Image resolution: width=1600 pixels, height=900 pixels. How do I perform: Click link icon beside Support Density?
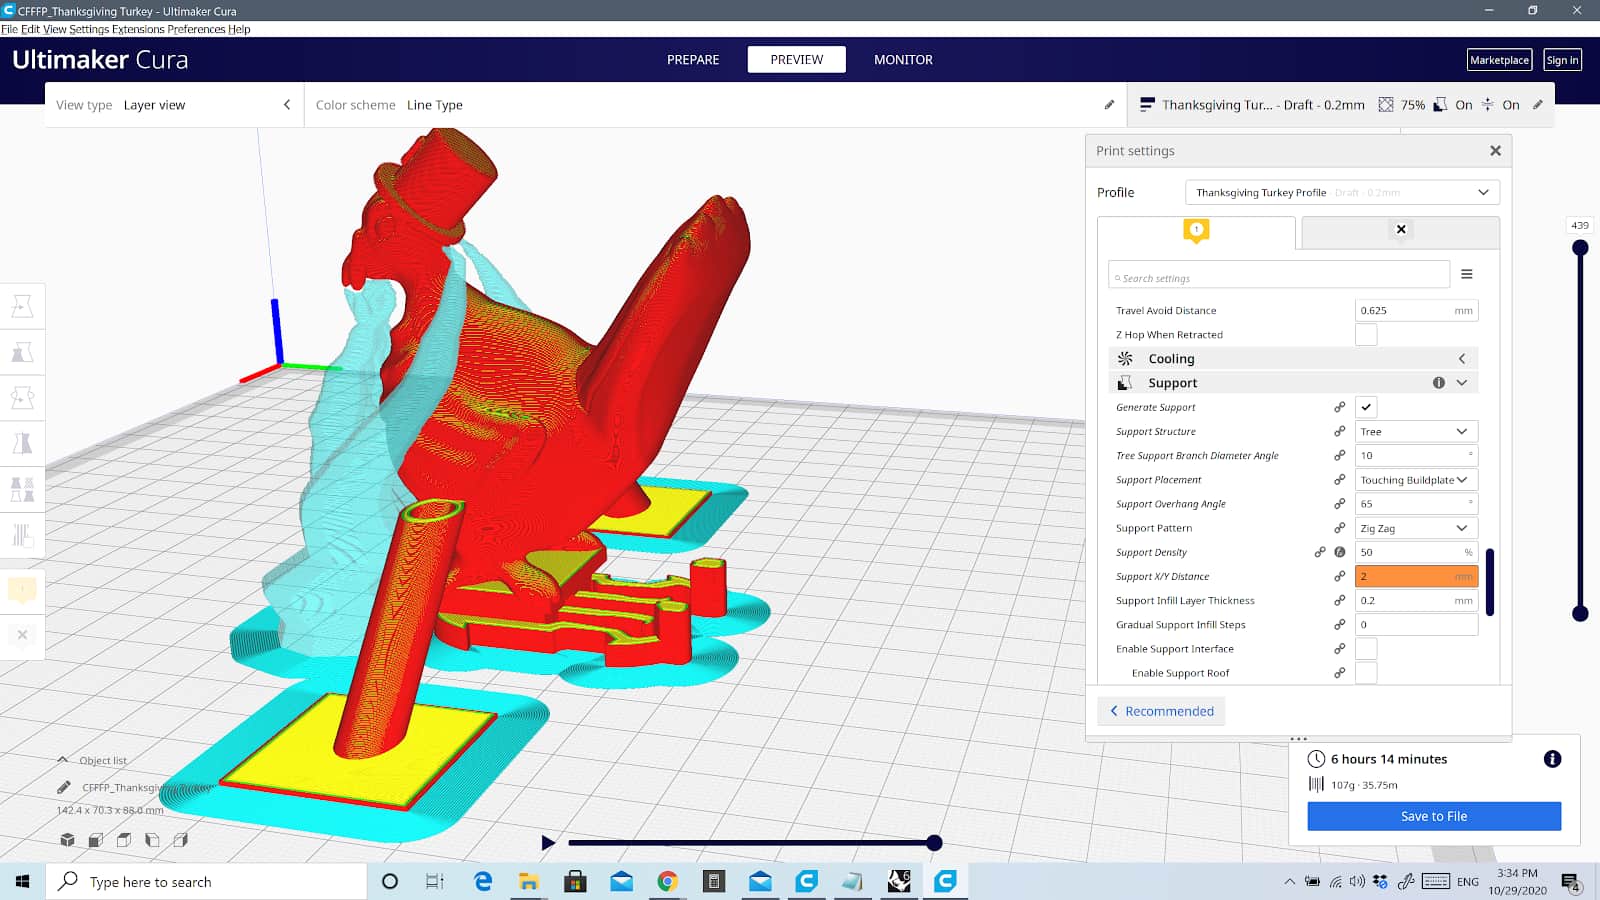[x=1320, y=552]
